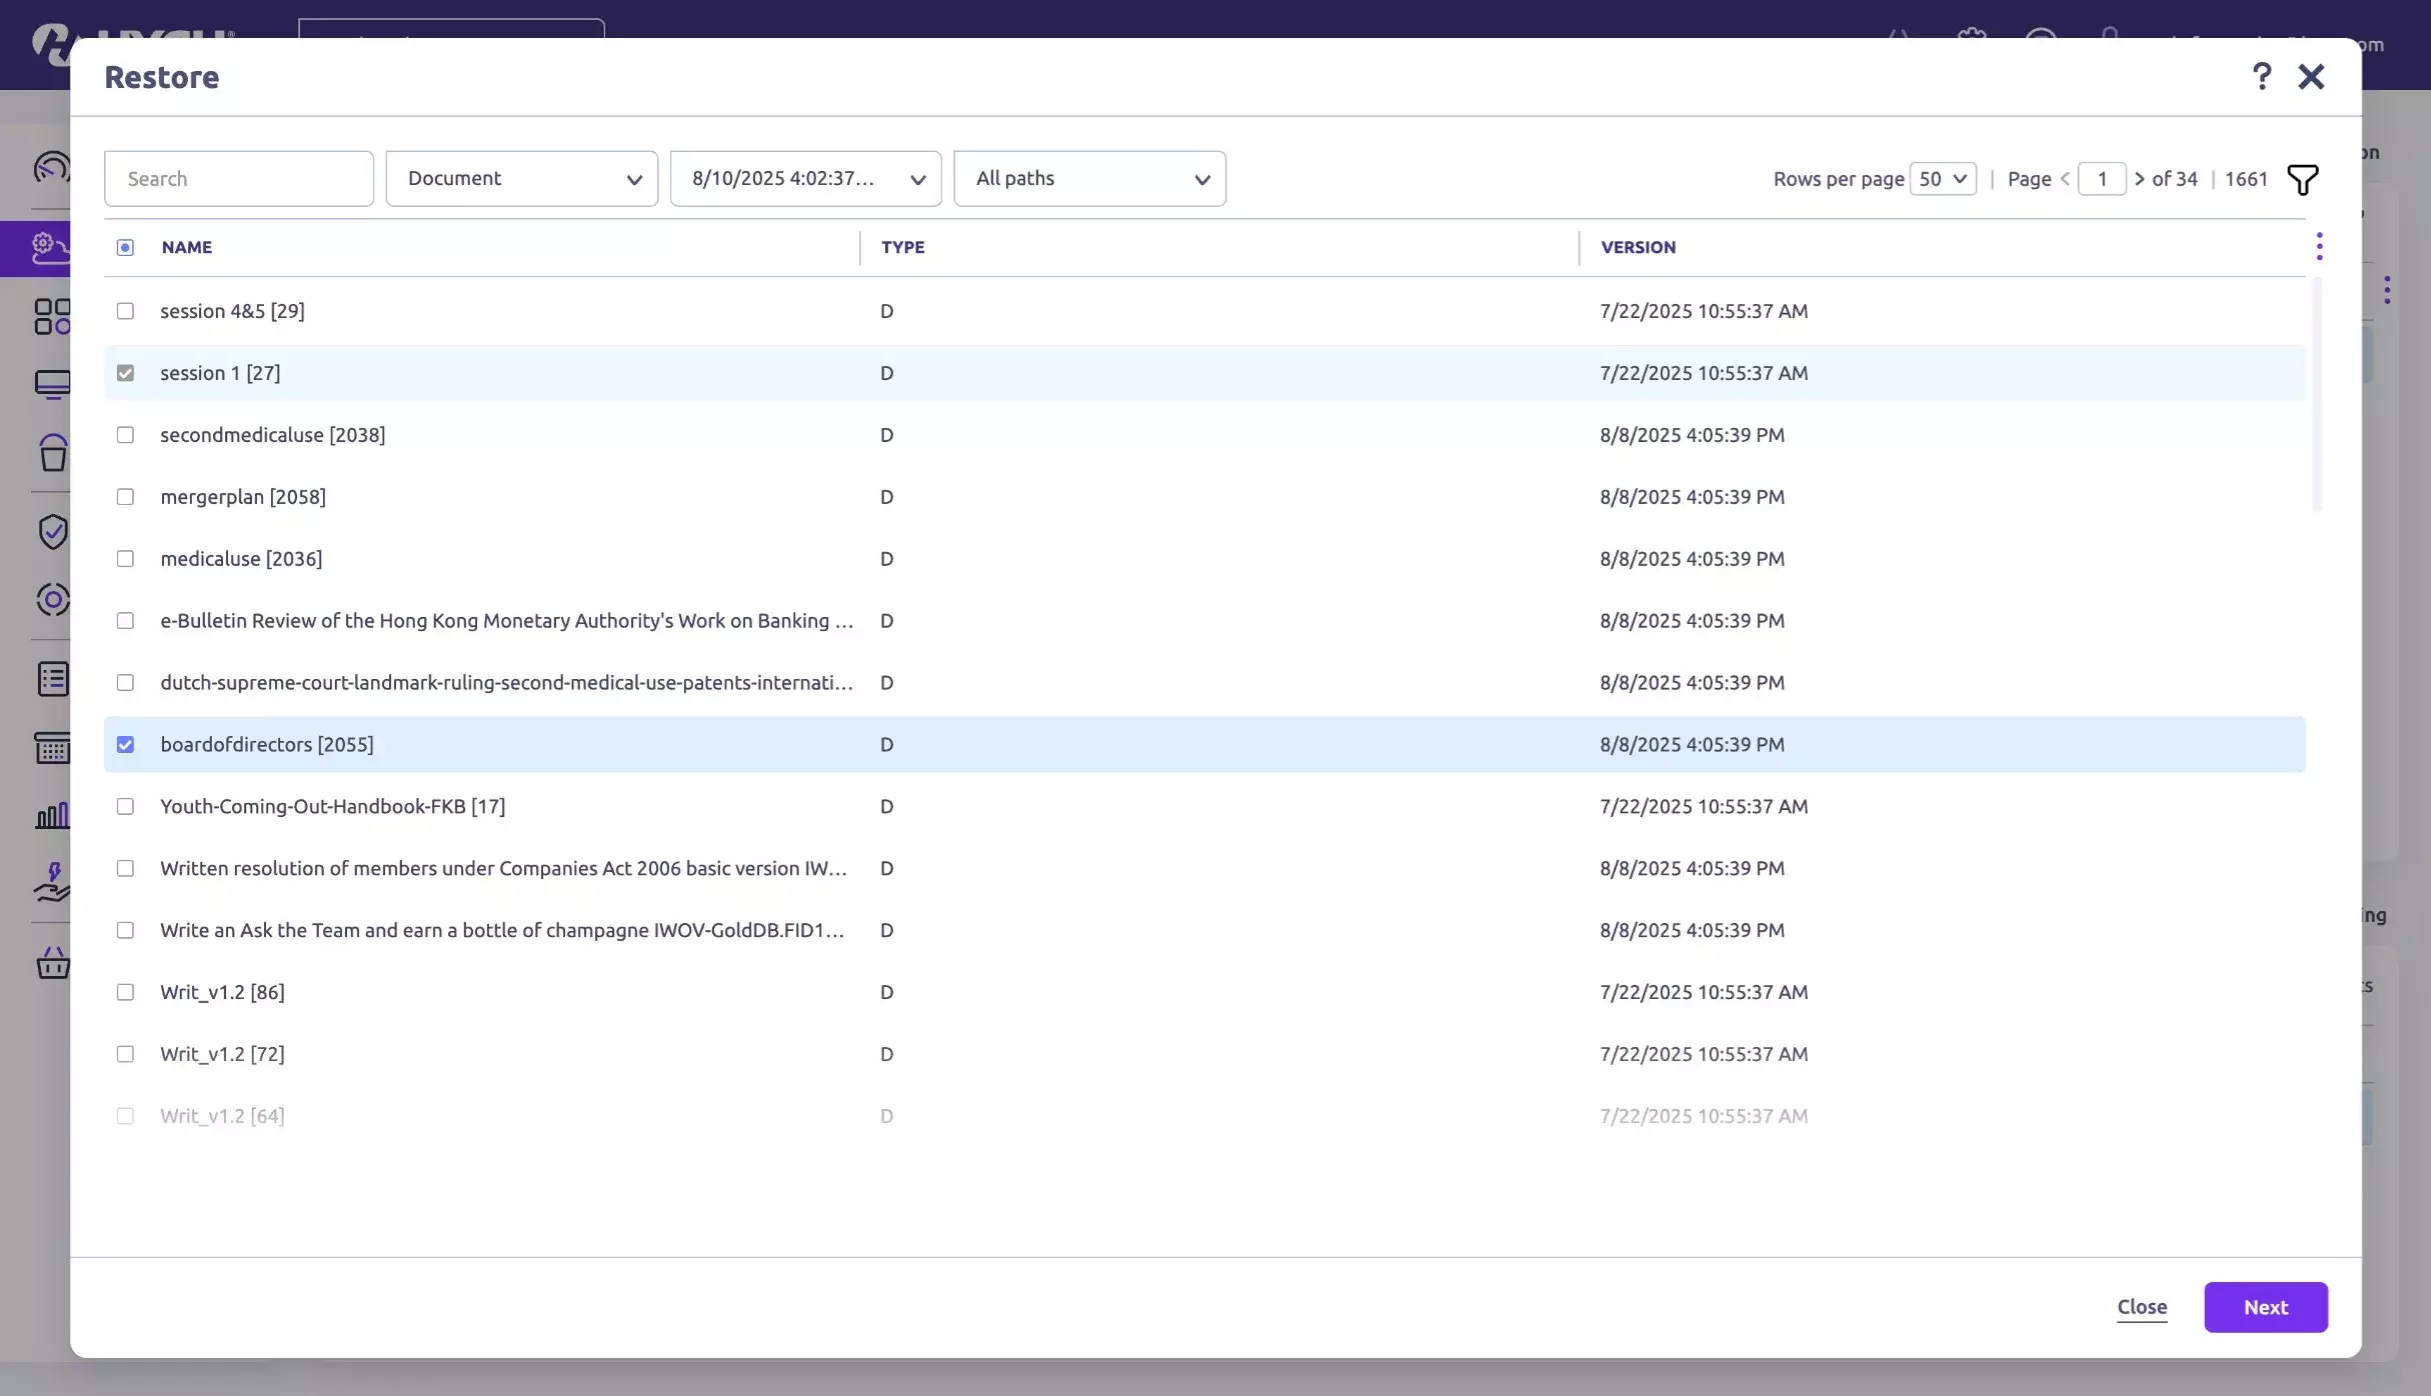
Task: Click the Next button
Action: coord(2266,1307)
